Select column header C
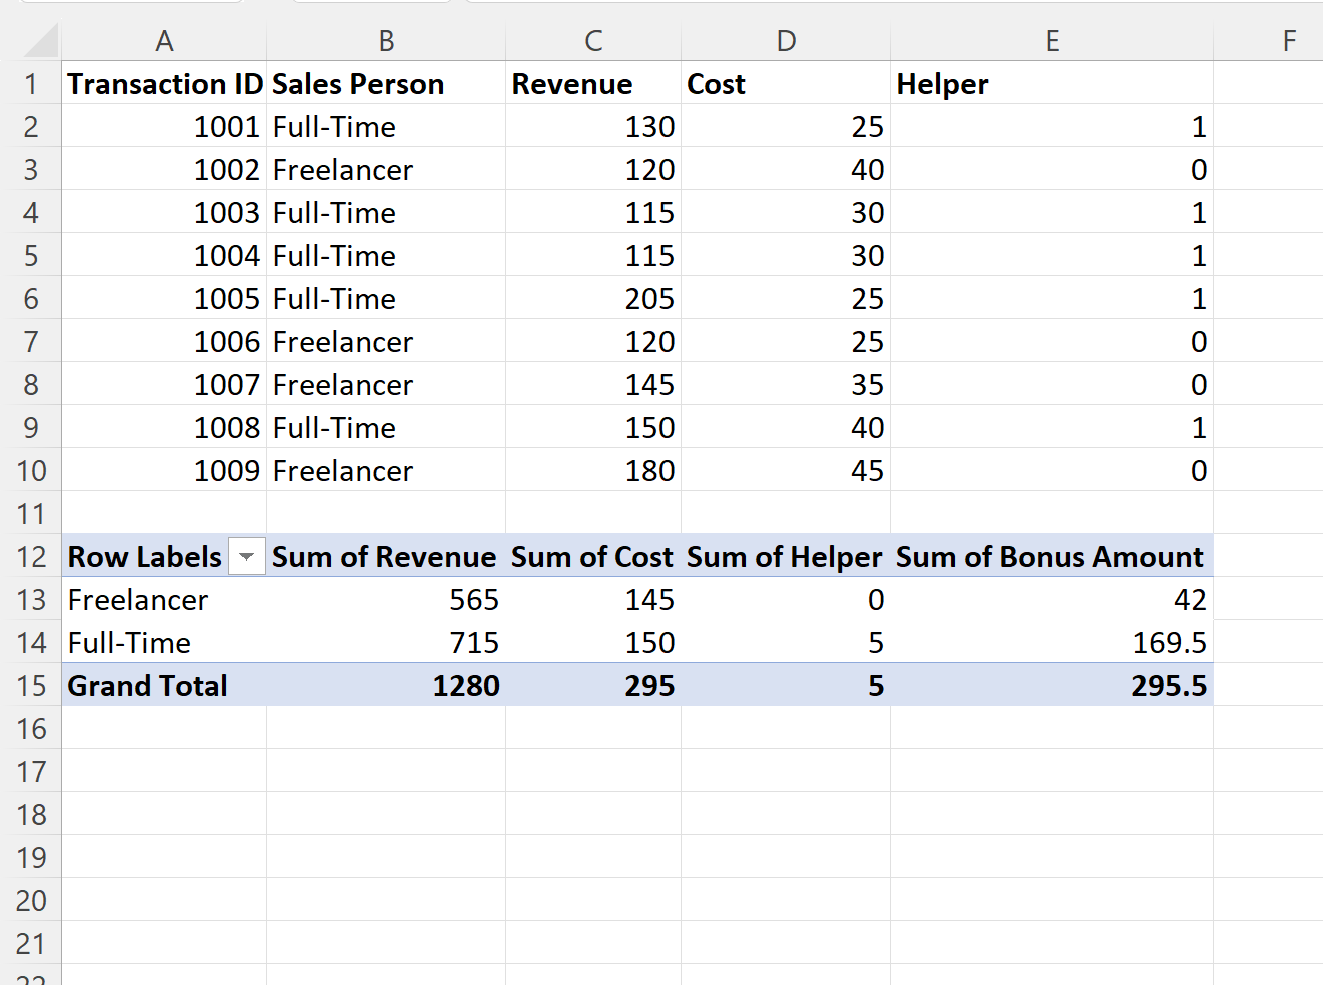 point(593,41)
